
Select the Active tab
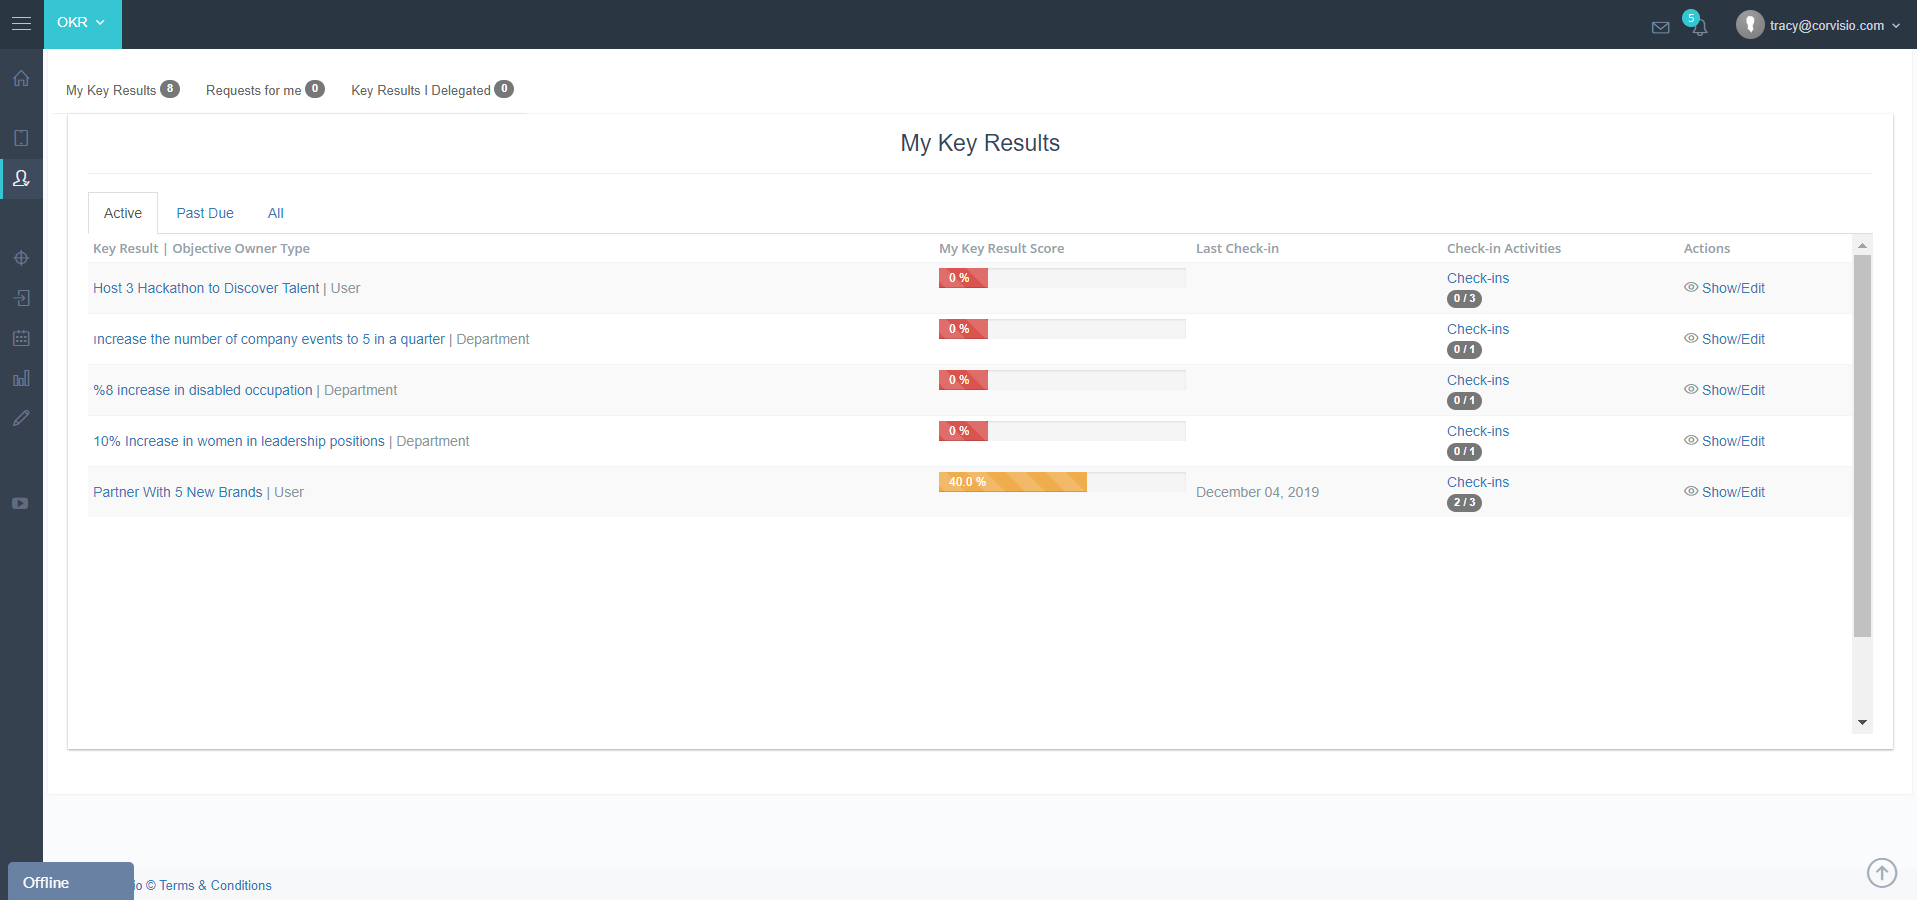coord(123,213)
